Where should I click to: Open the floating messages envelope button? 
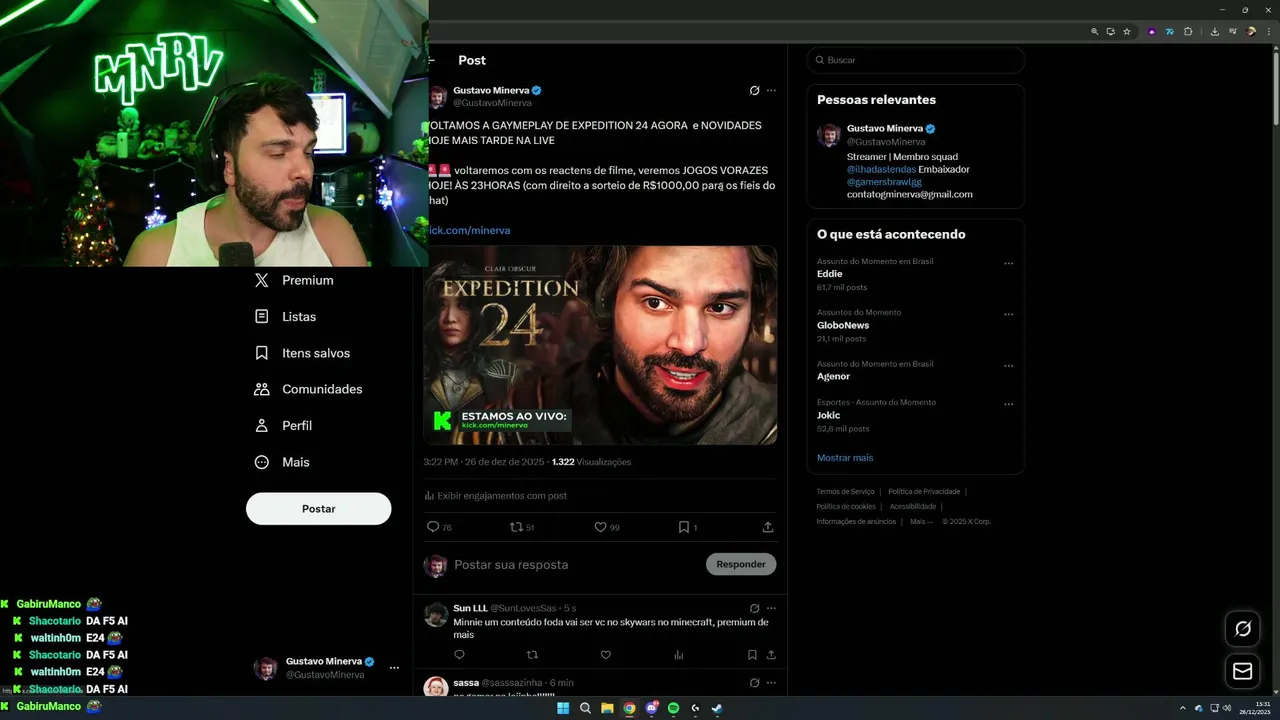click(x=1243, y=671)
